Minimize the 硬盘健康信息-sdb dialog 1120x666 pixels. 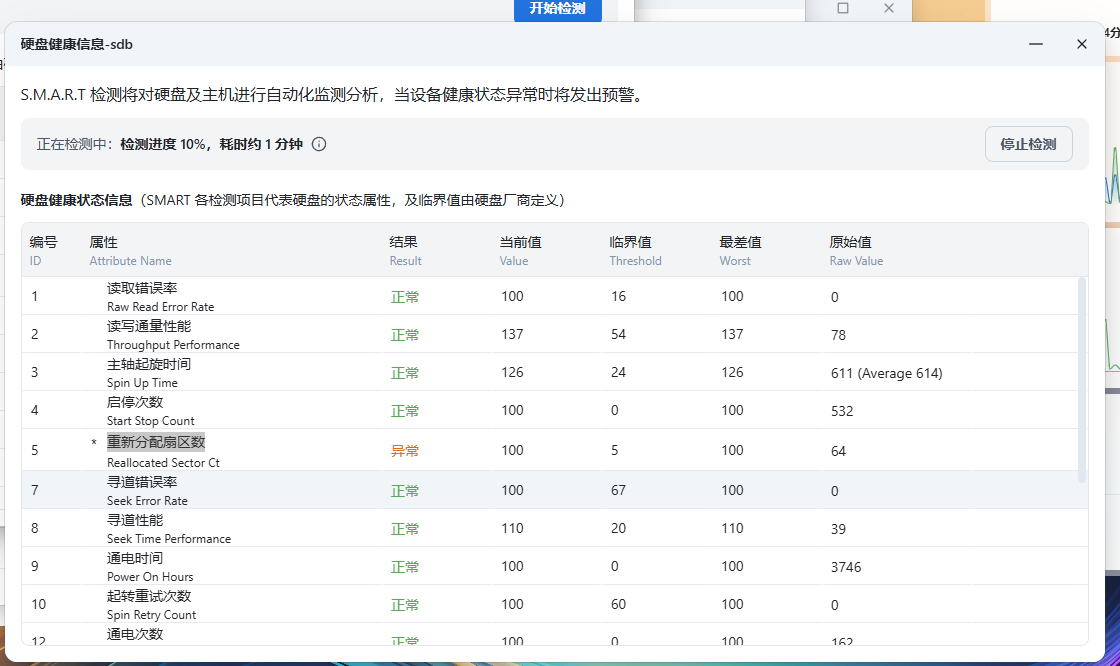click(1036, 44)
